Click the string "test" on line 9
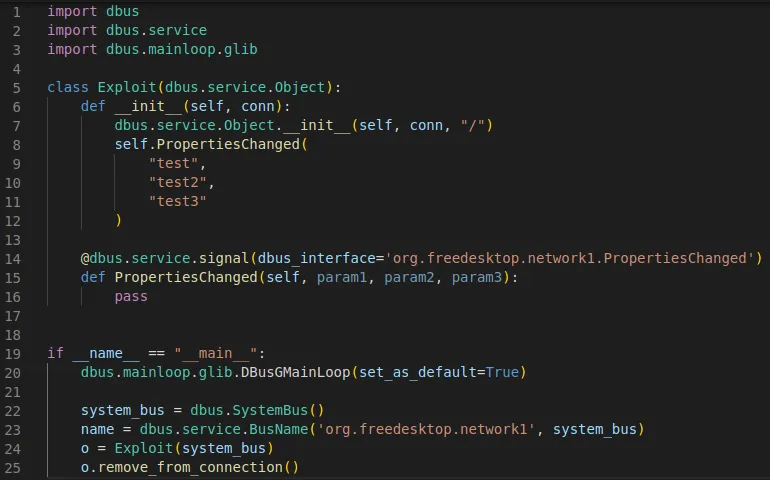This screenshot has height=480, width=770. pyautogui.click(x=173, y=164)
